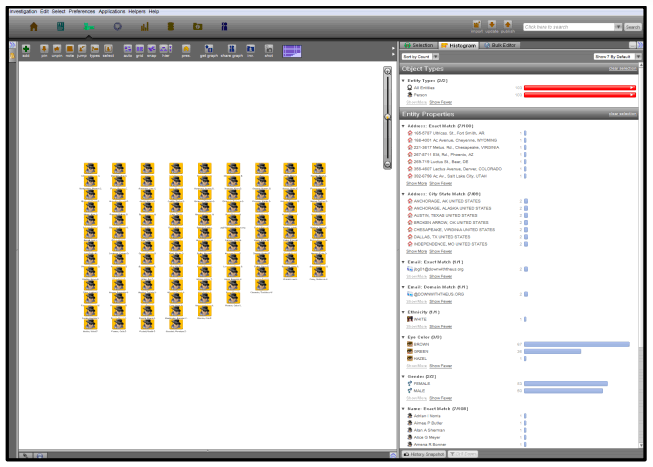Click the Snap layout icon
Viewport: 653px width, 467px height.
152,49
